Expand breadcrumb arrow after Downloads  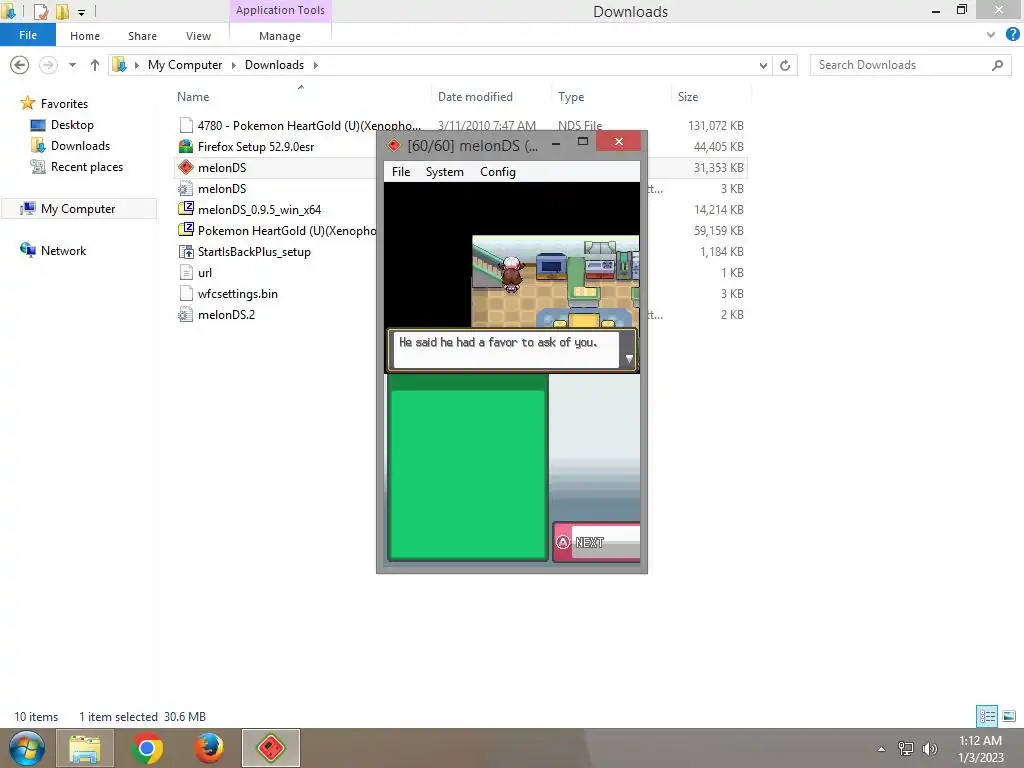tap(316, 65)
